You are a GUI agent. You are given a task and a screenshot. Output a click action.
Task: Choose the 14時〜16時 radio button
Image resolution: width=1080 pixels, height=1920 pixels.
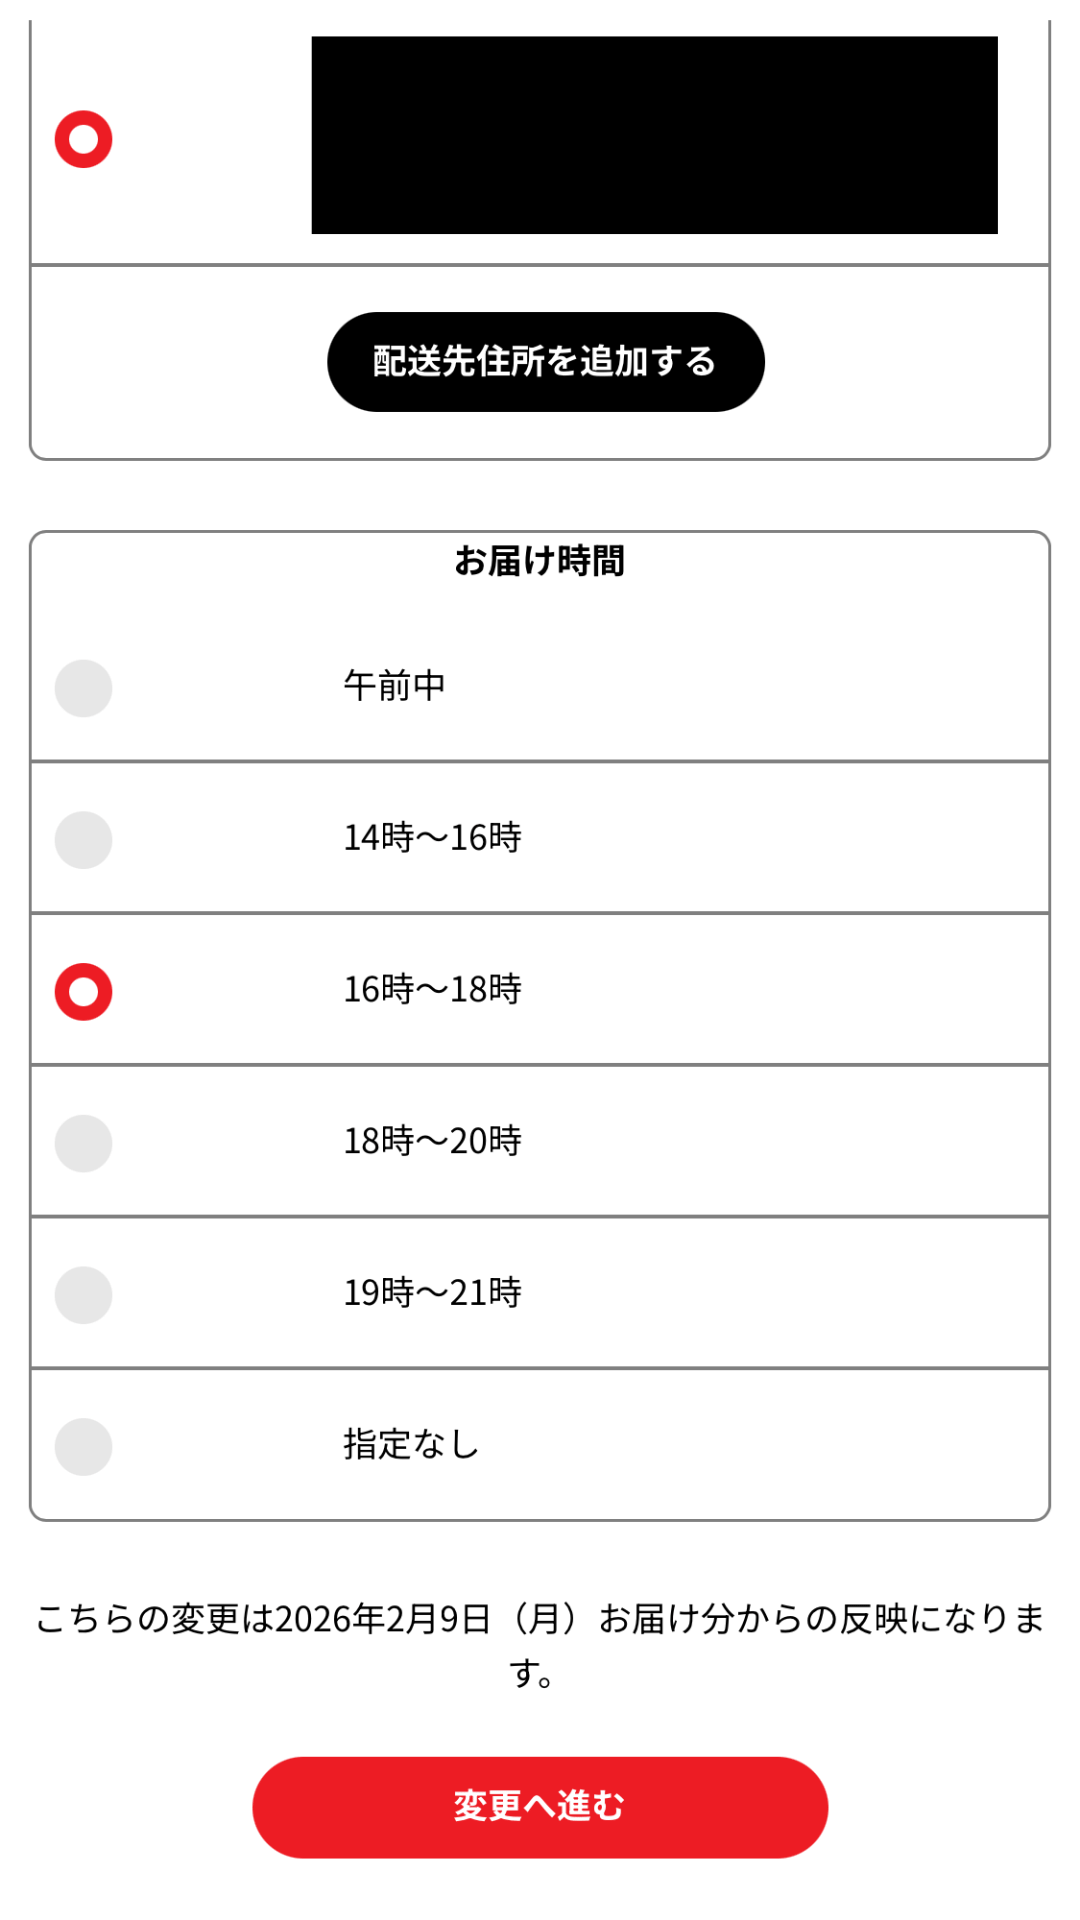(x=83, y=840)
